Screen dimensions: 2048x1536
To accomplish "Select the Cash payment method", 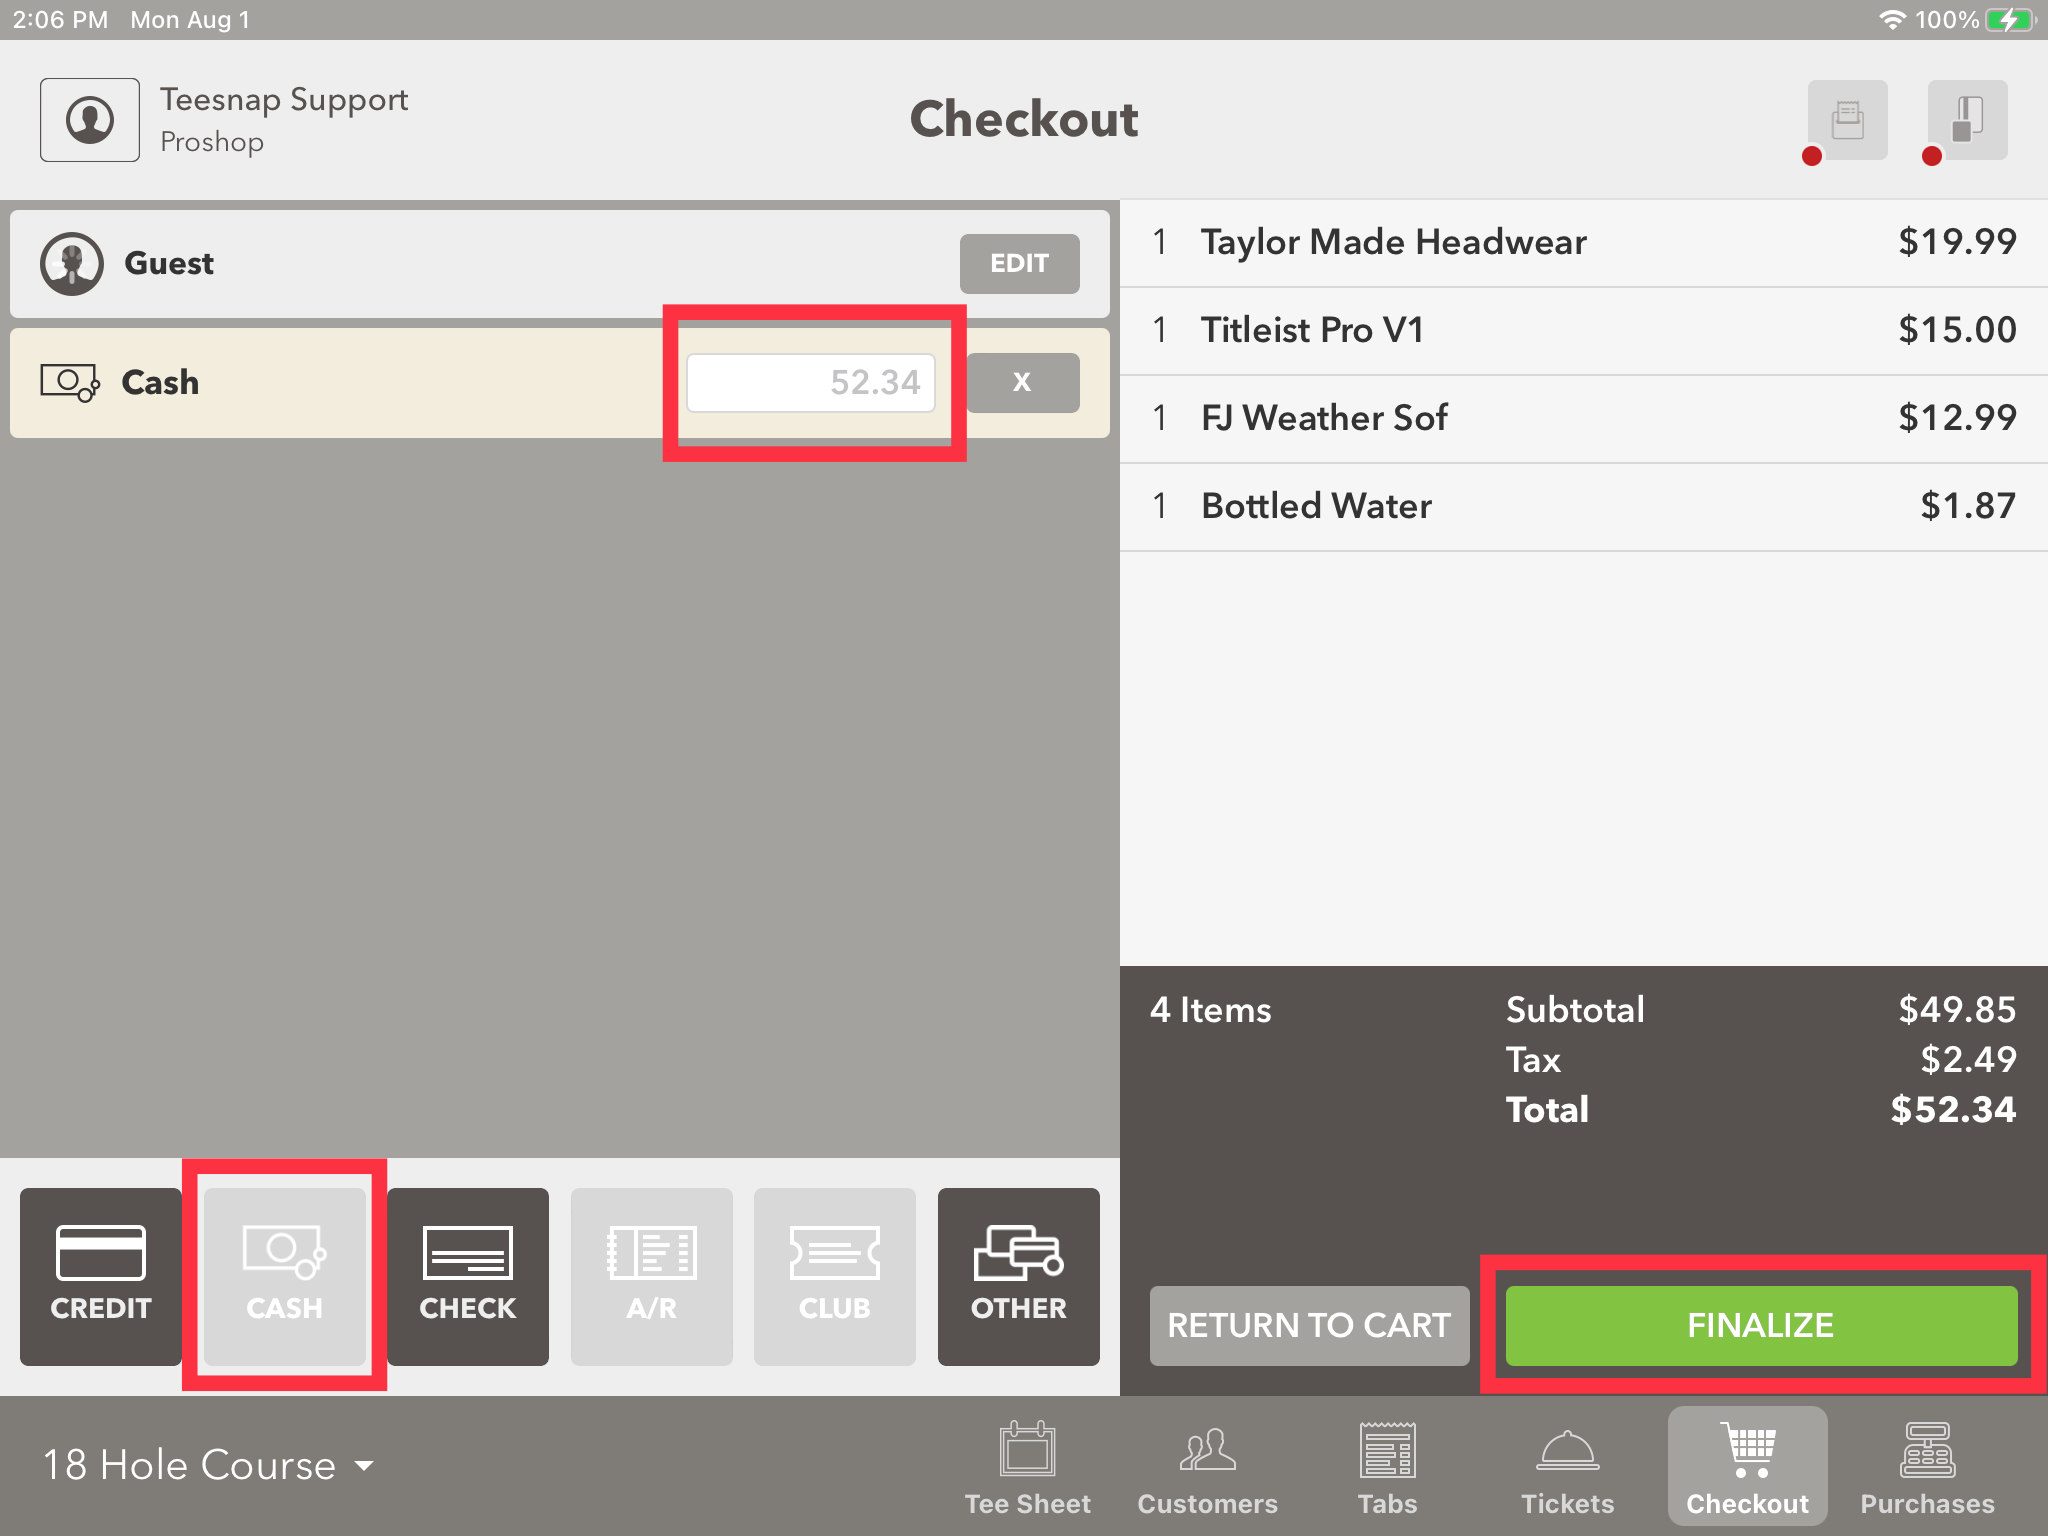I will [x=285, y=1276].
